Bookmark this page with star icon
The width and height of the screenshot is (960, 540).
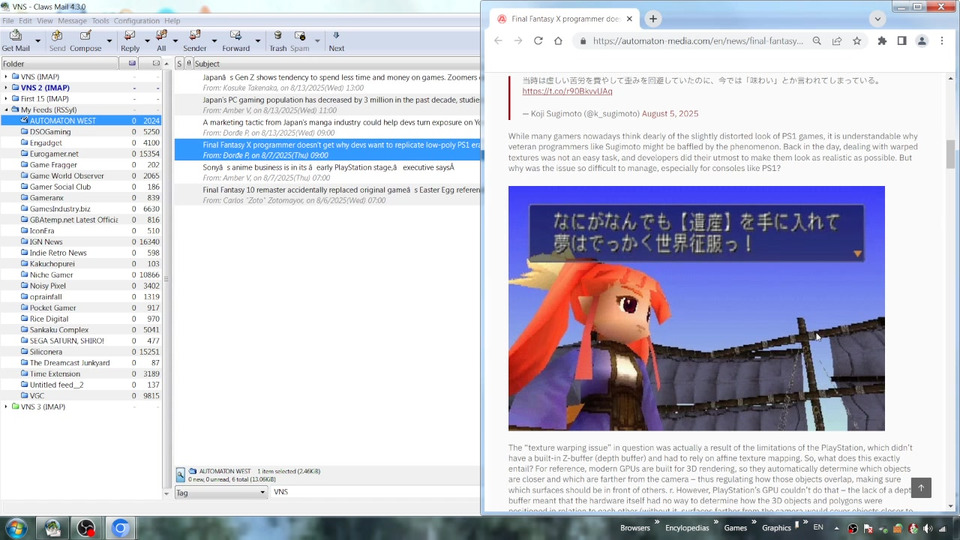pos(857,41)
